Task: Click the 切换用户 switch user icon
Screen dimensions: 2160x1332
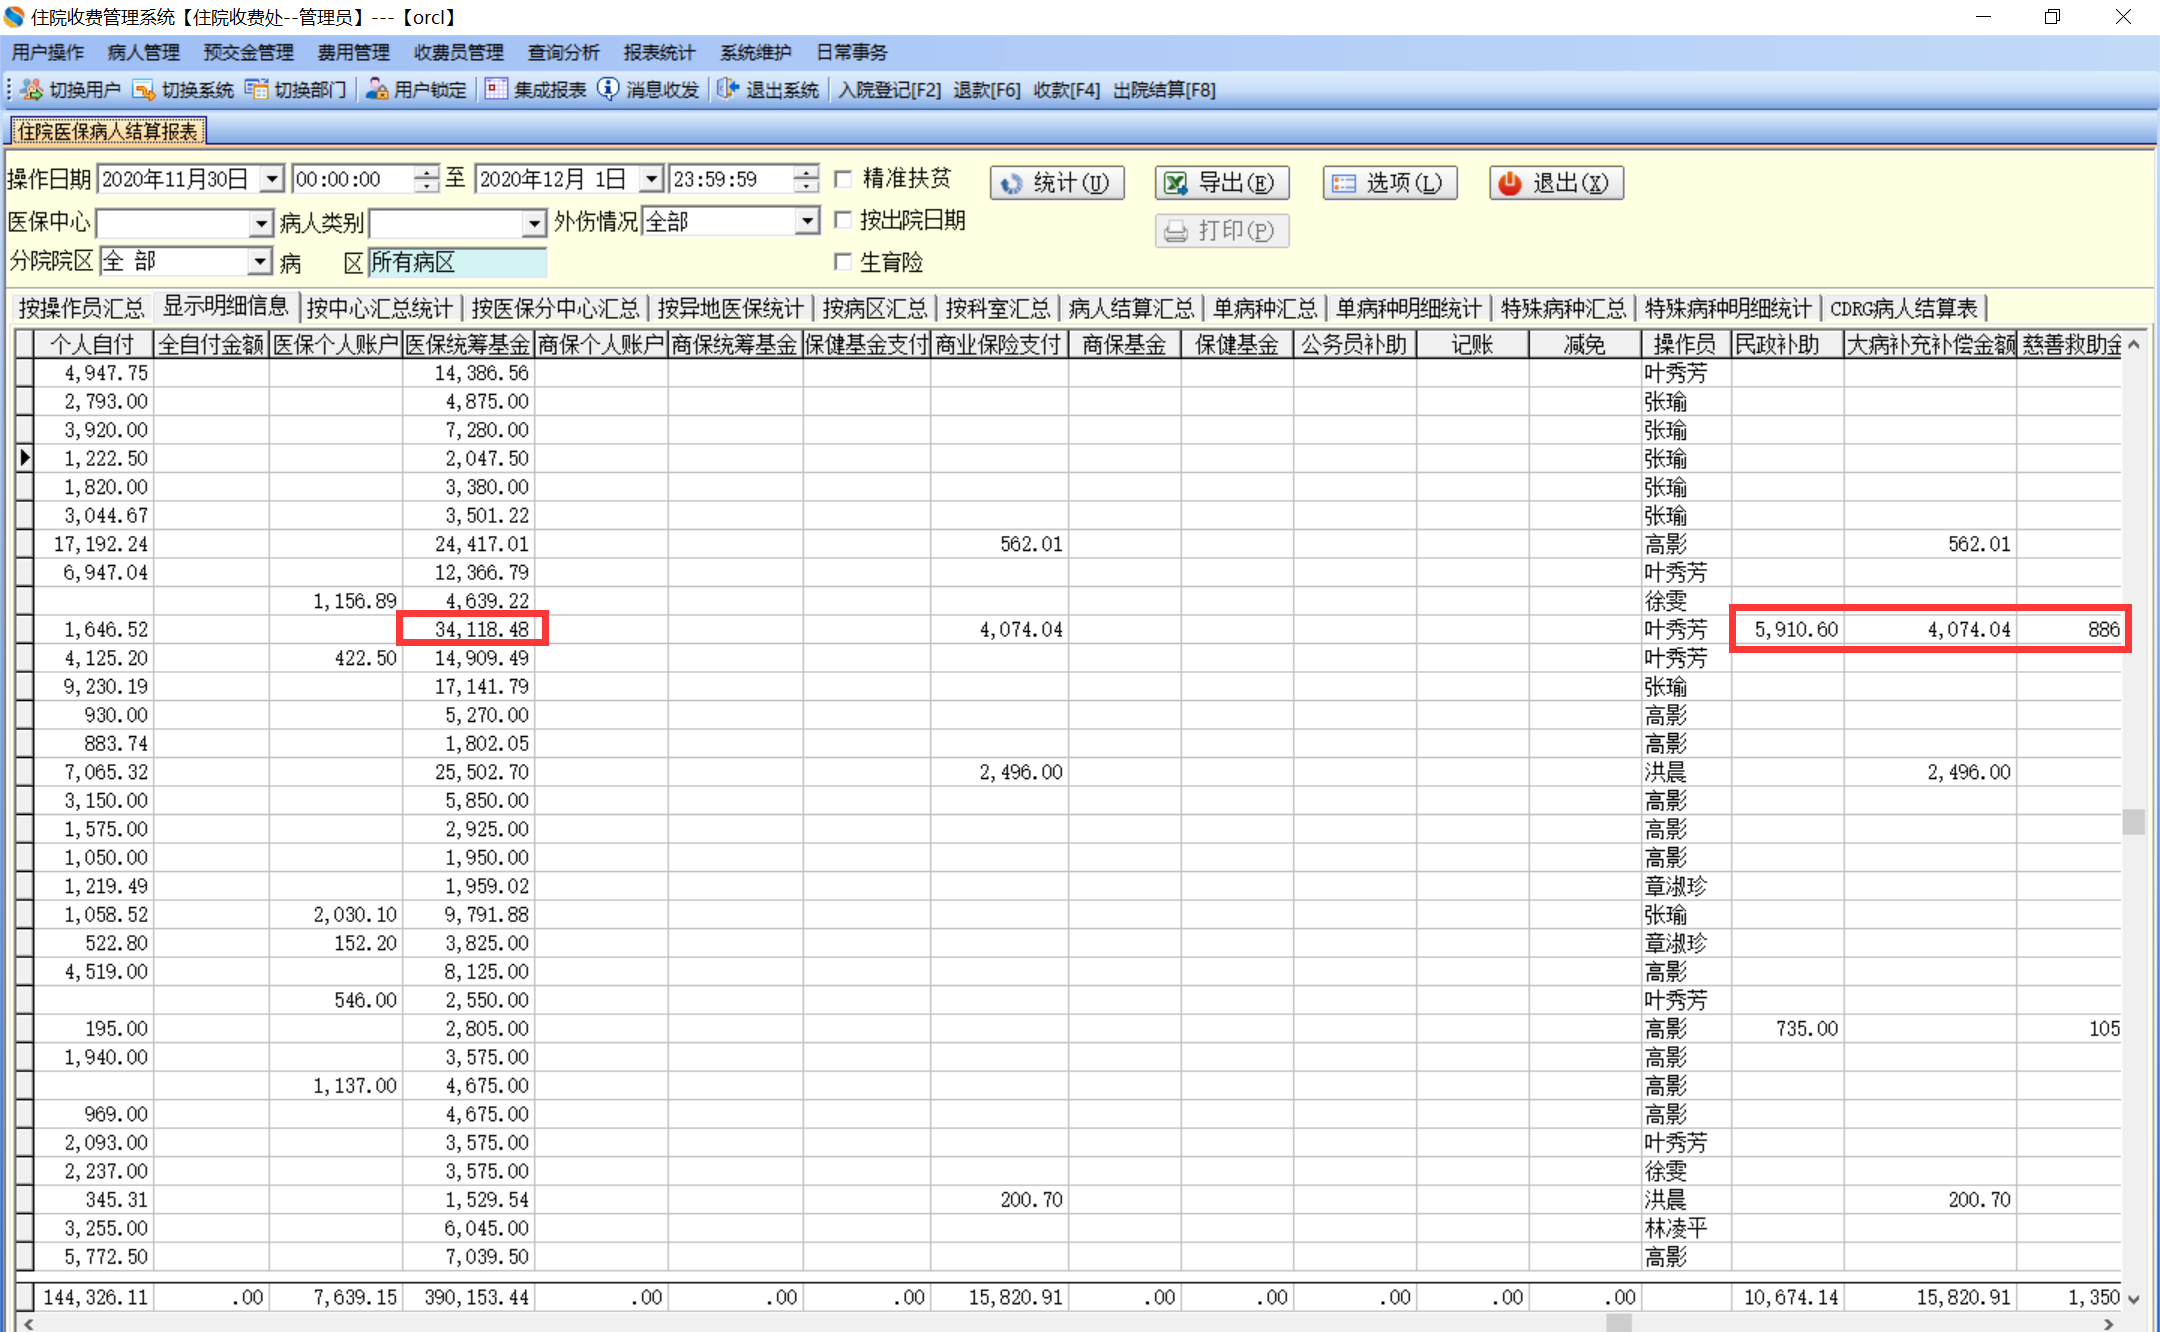Action: (x=32, y=90)
